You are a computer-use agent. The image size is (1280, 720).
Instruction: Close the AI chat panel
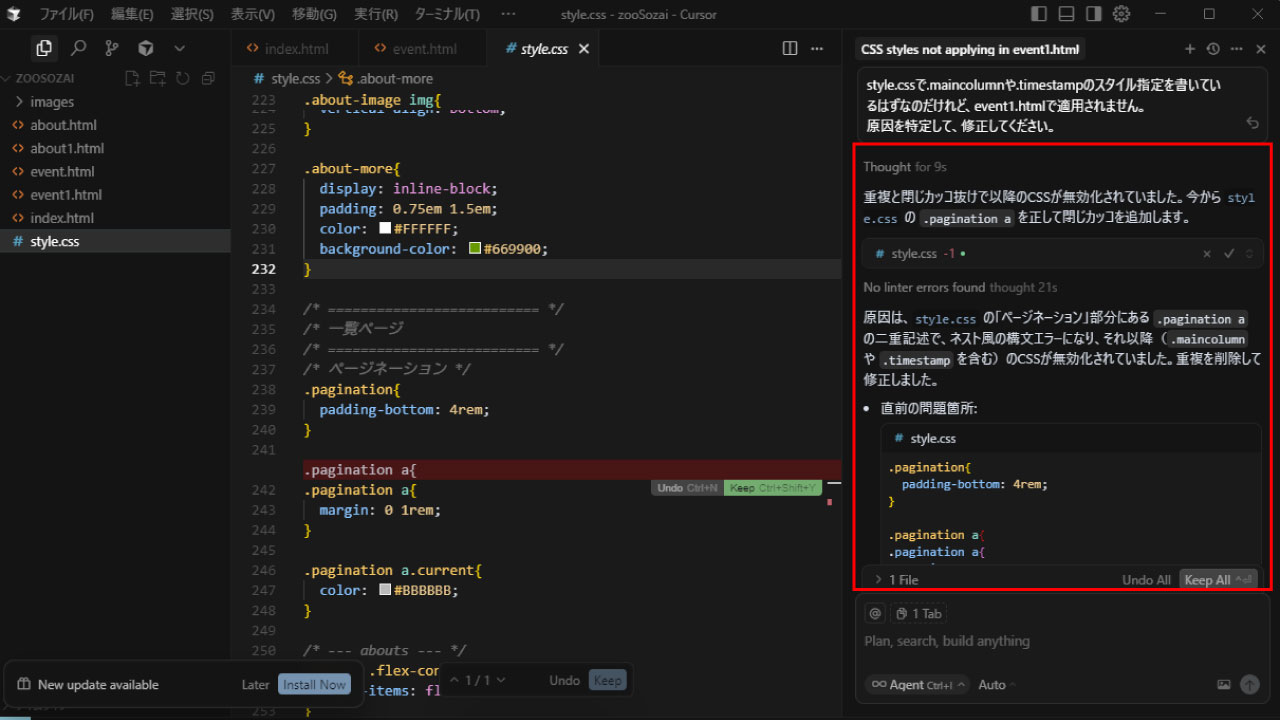(x=1260, y=49)
